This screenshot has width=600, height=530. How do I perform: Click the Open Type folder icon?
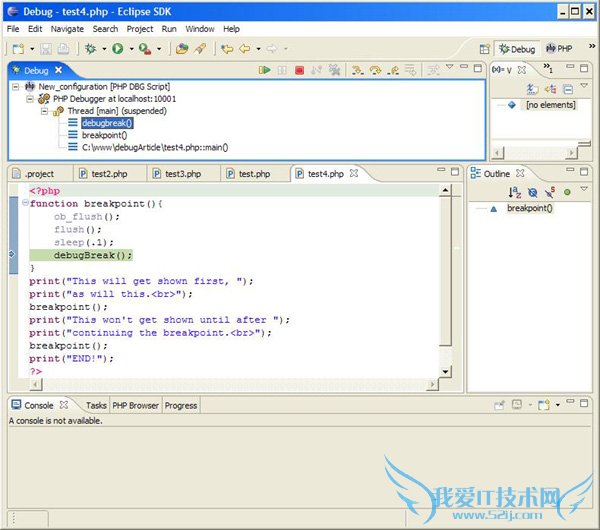(x=182, y=49)
